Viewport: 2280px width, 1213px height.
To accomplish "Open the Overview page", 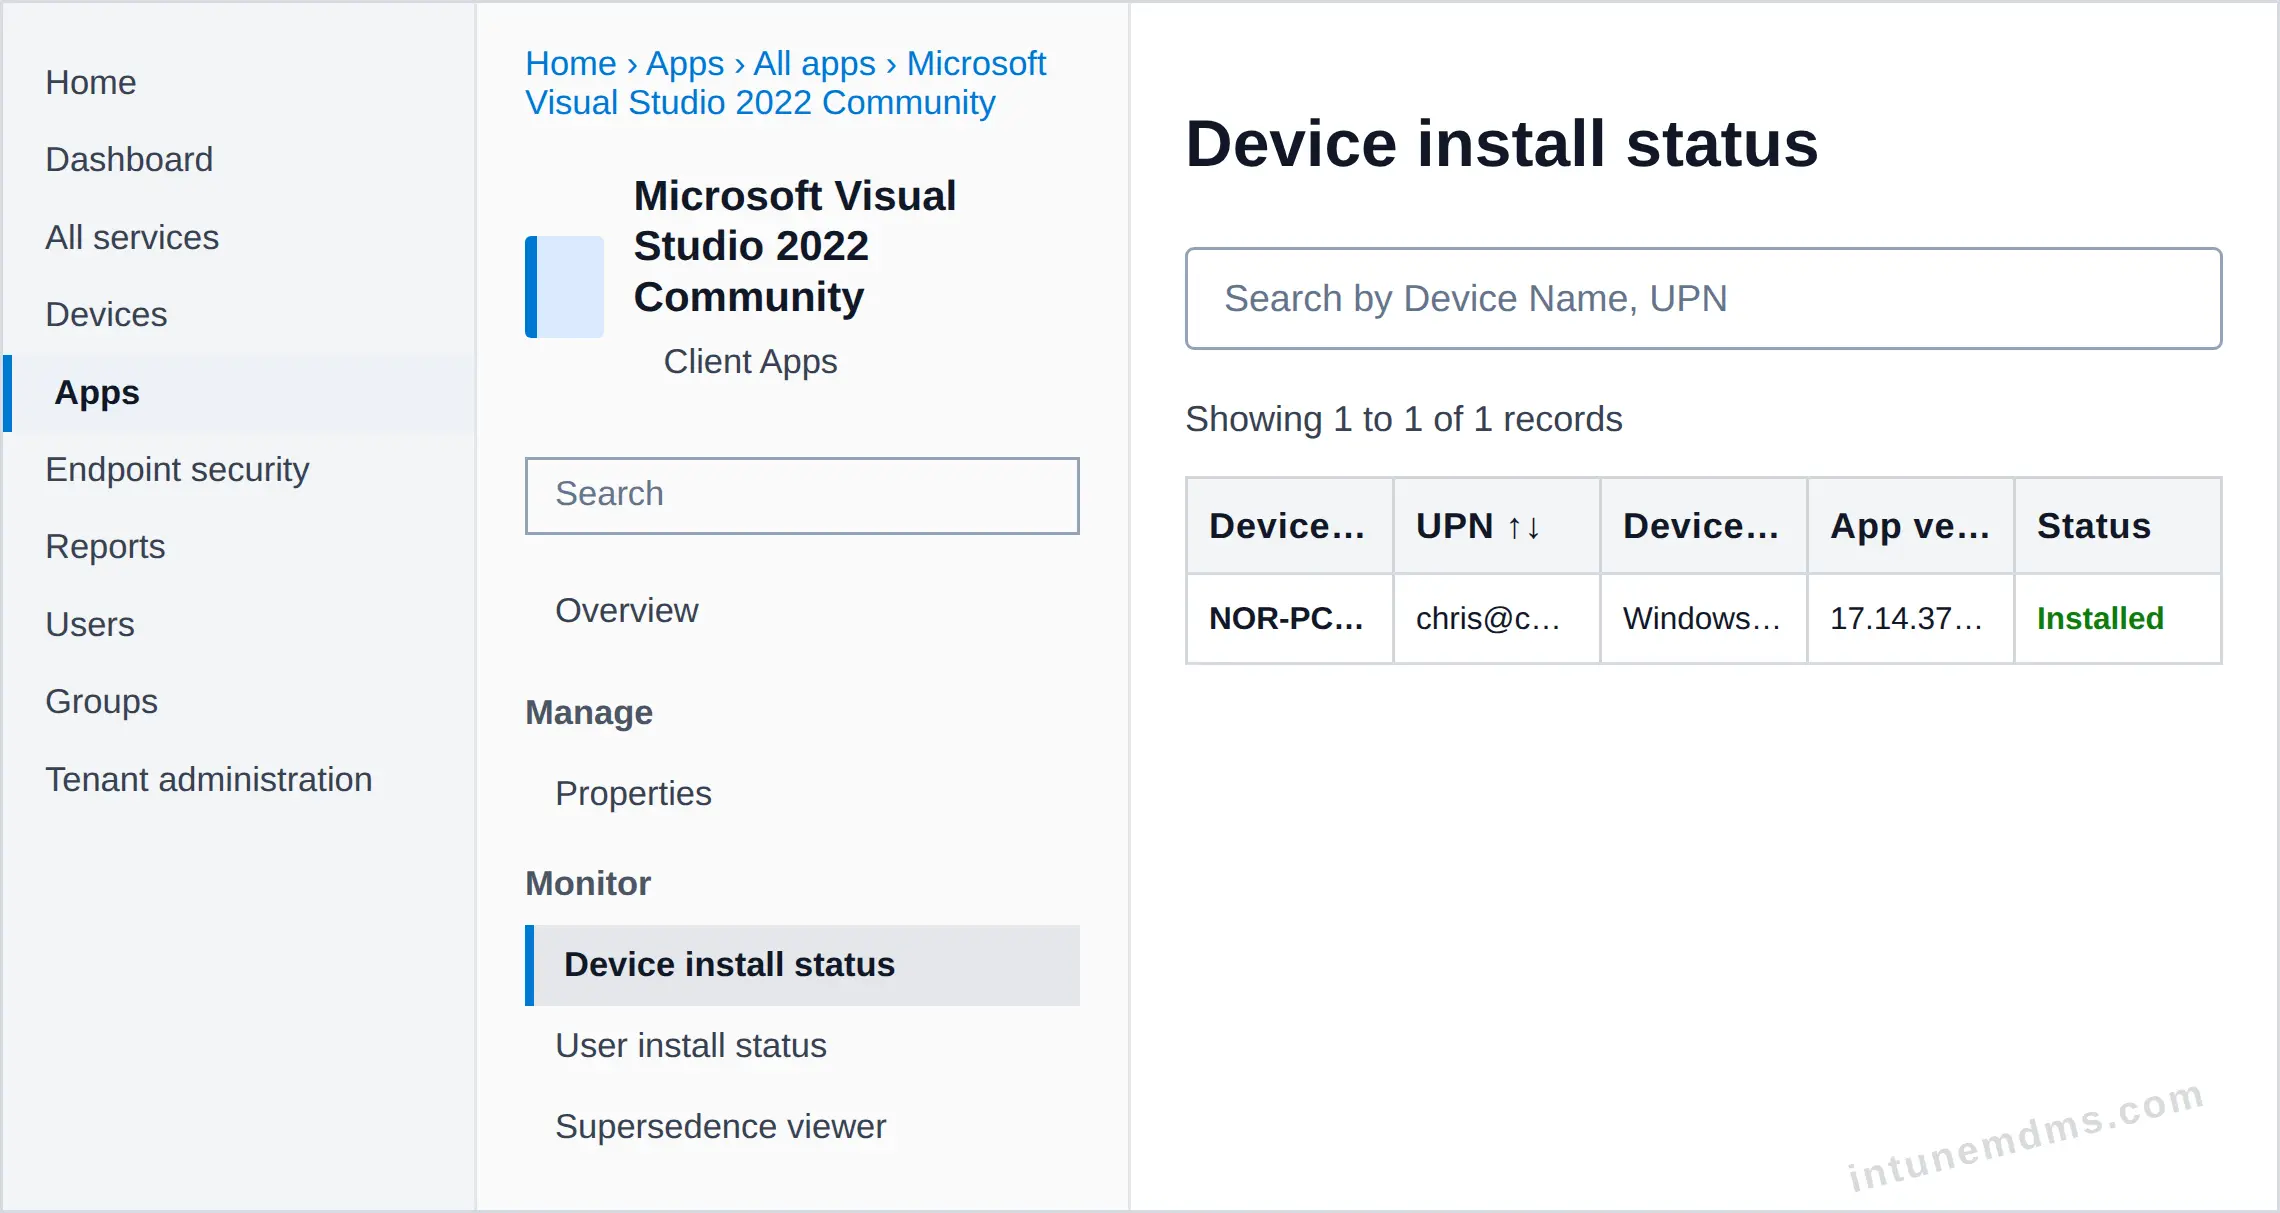I will pos(627,610).
